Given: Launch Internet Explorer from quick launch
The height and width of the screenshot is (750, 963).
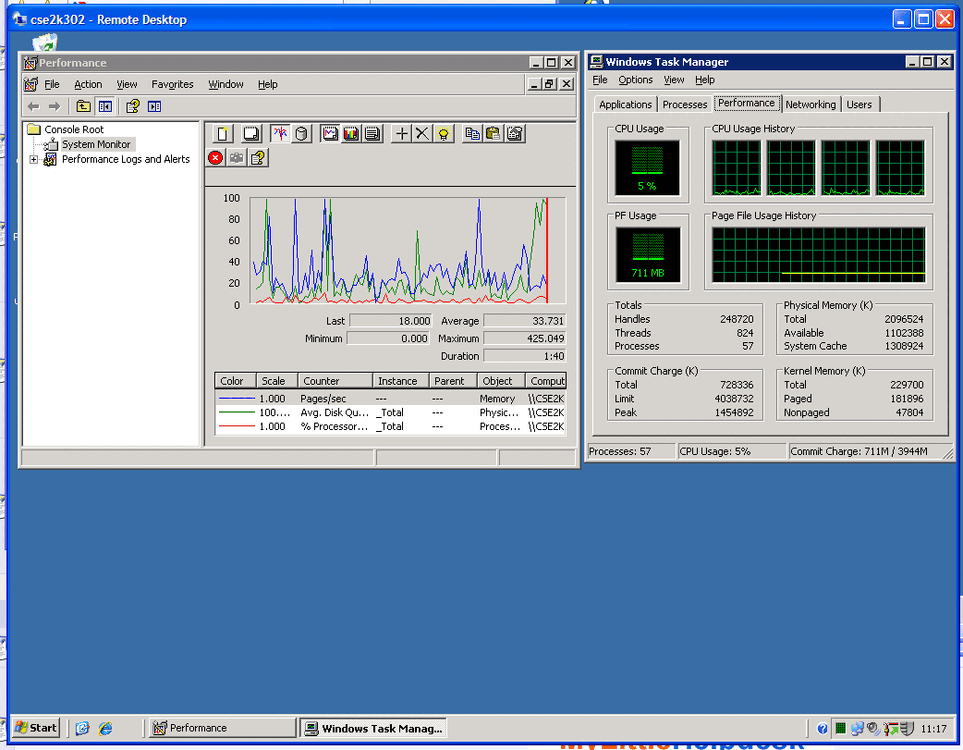Looking at the screenshot, I should tap(106, 728).
